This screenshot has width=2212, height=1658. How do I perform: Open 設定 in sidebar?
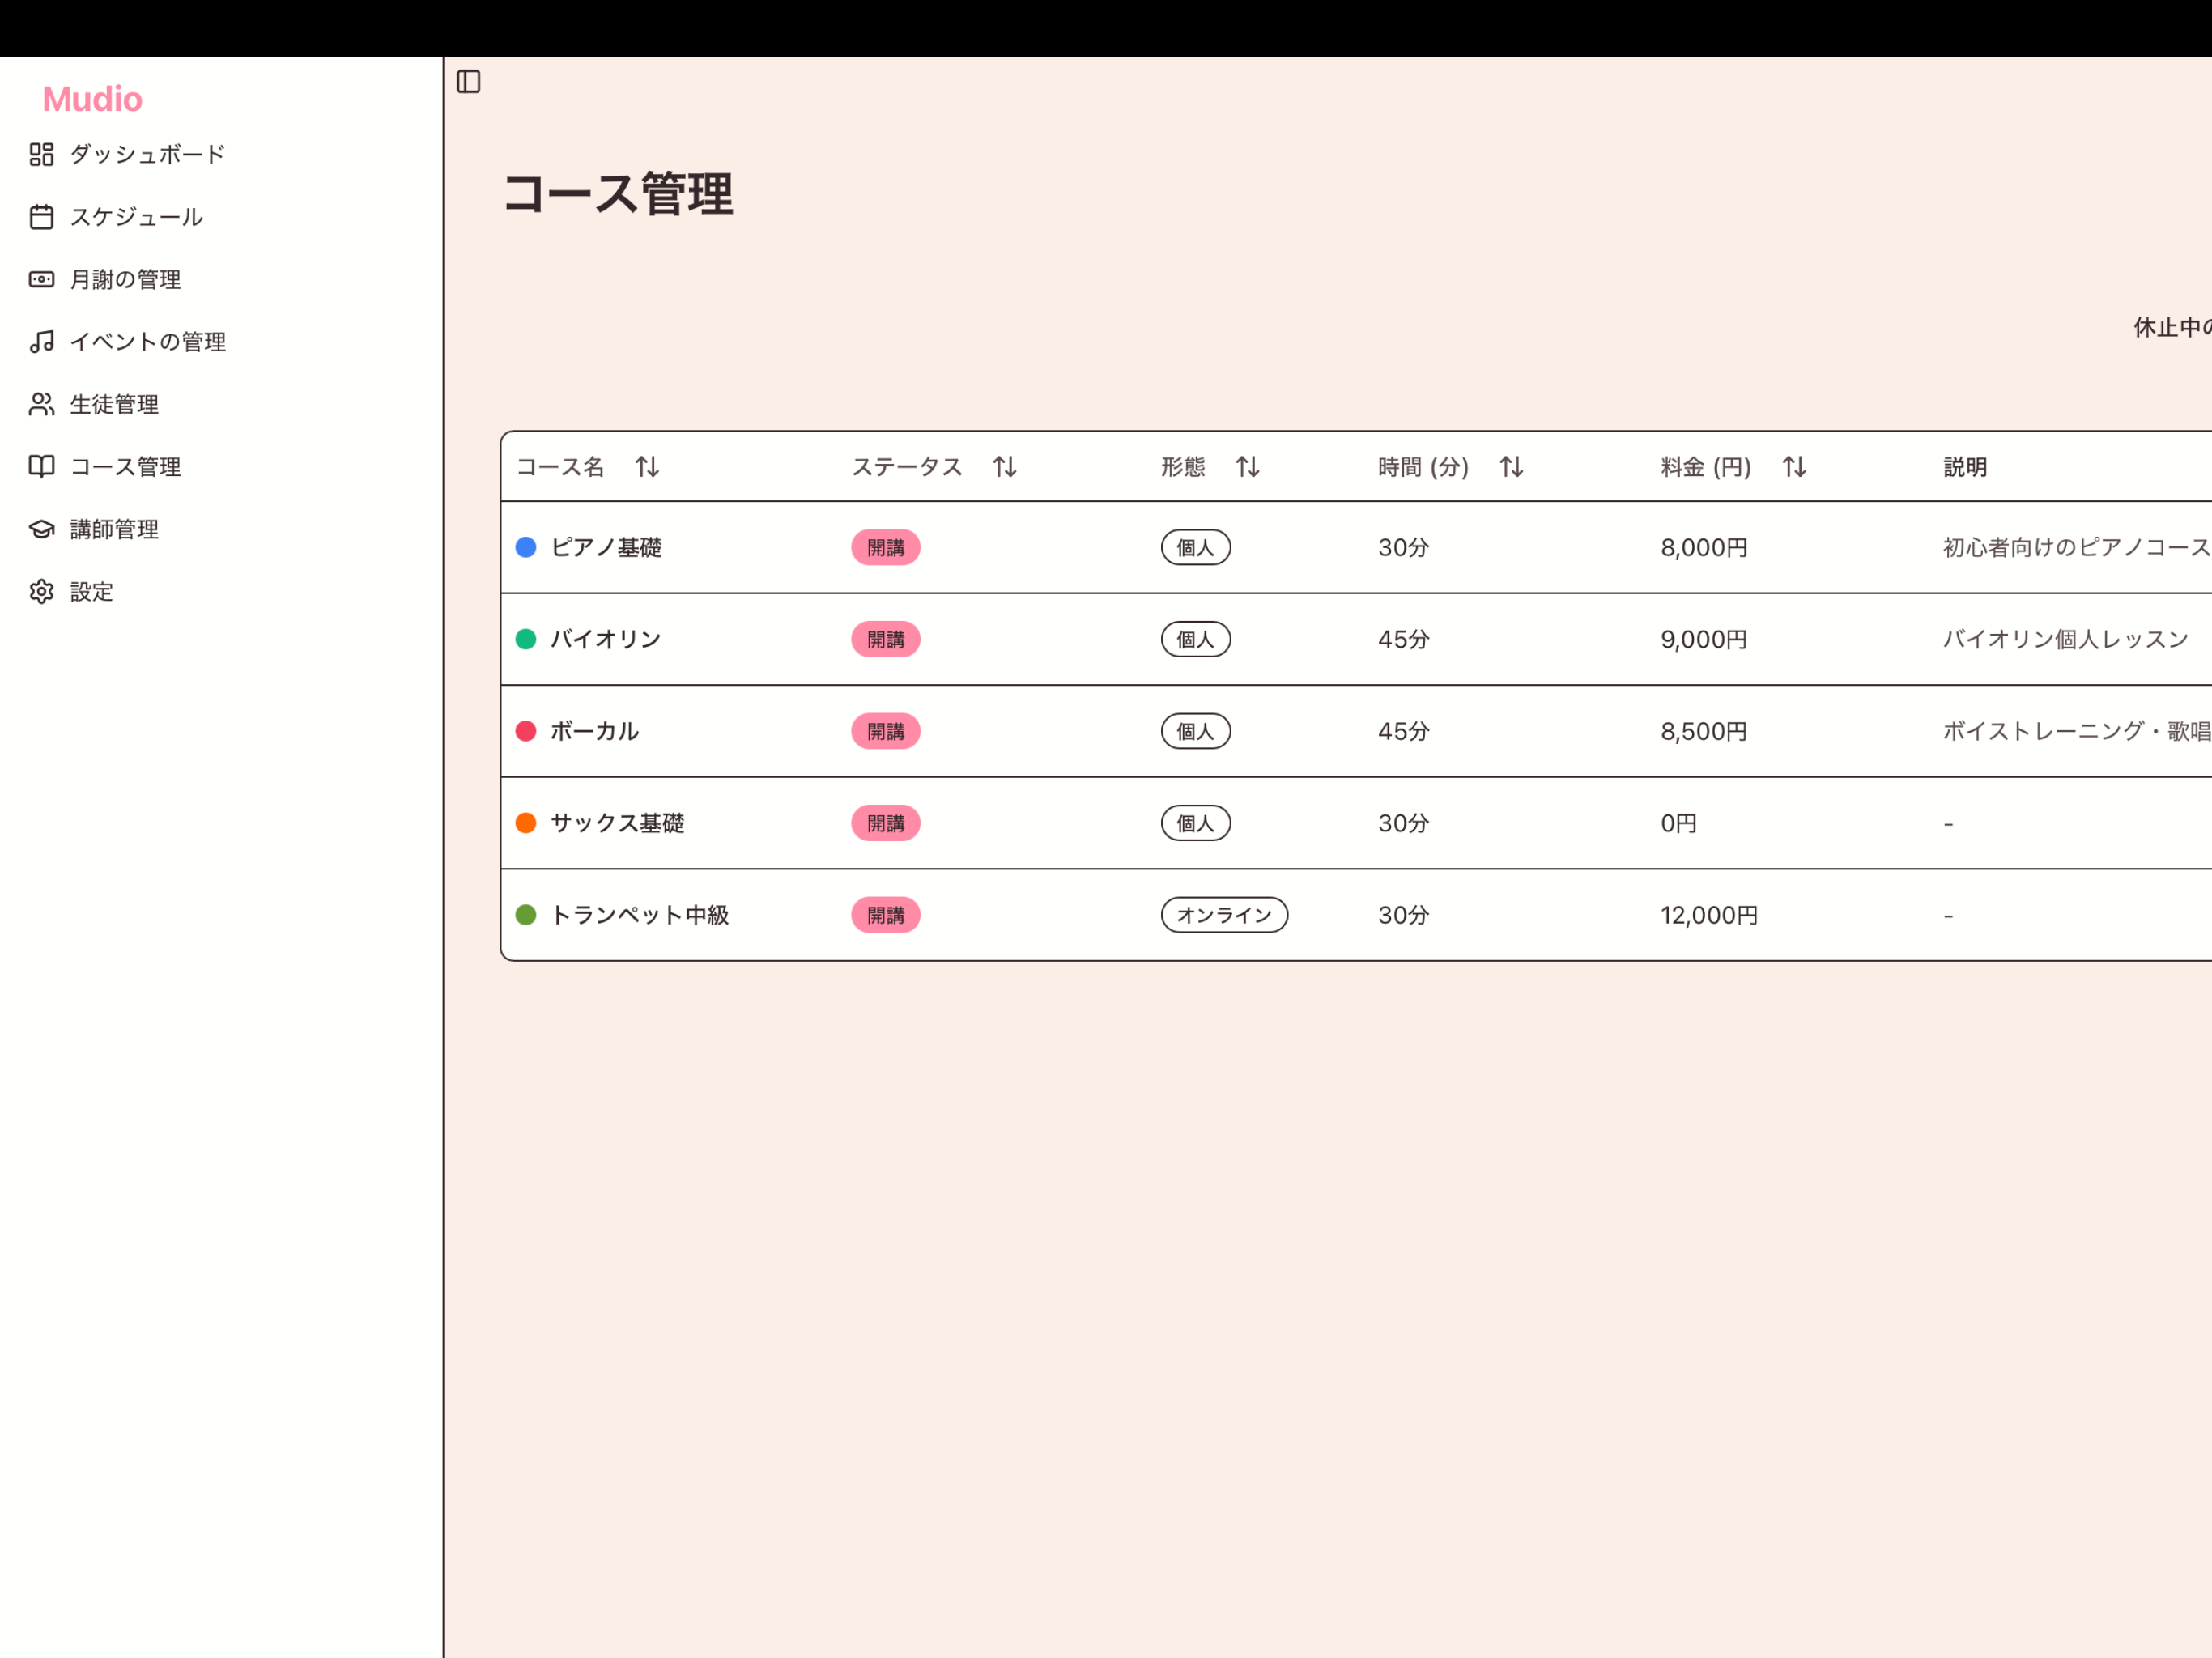[x=91, y=592]
